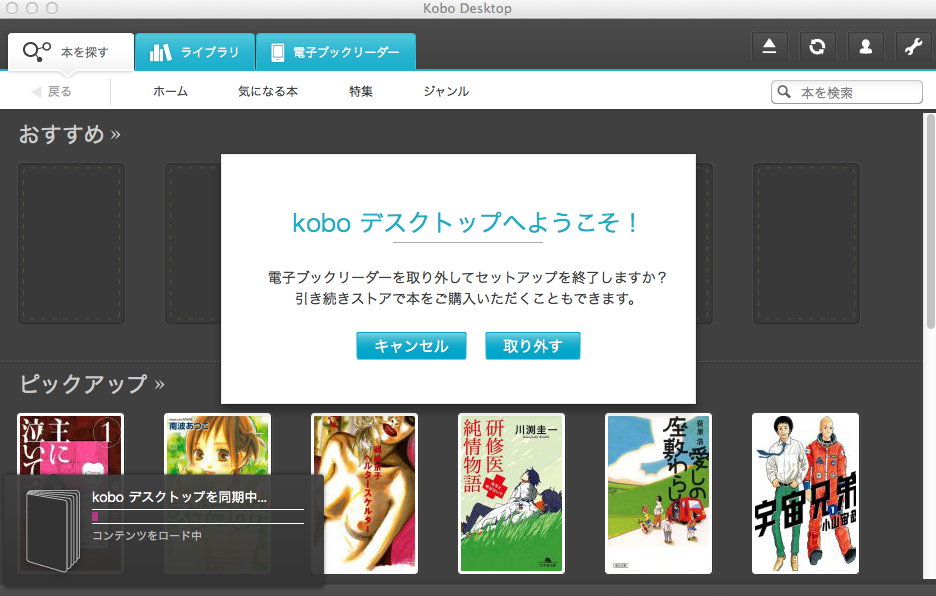
Task: Click the first empty おすすめ placeholder
Action: (x=72, y=244)
